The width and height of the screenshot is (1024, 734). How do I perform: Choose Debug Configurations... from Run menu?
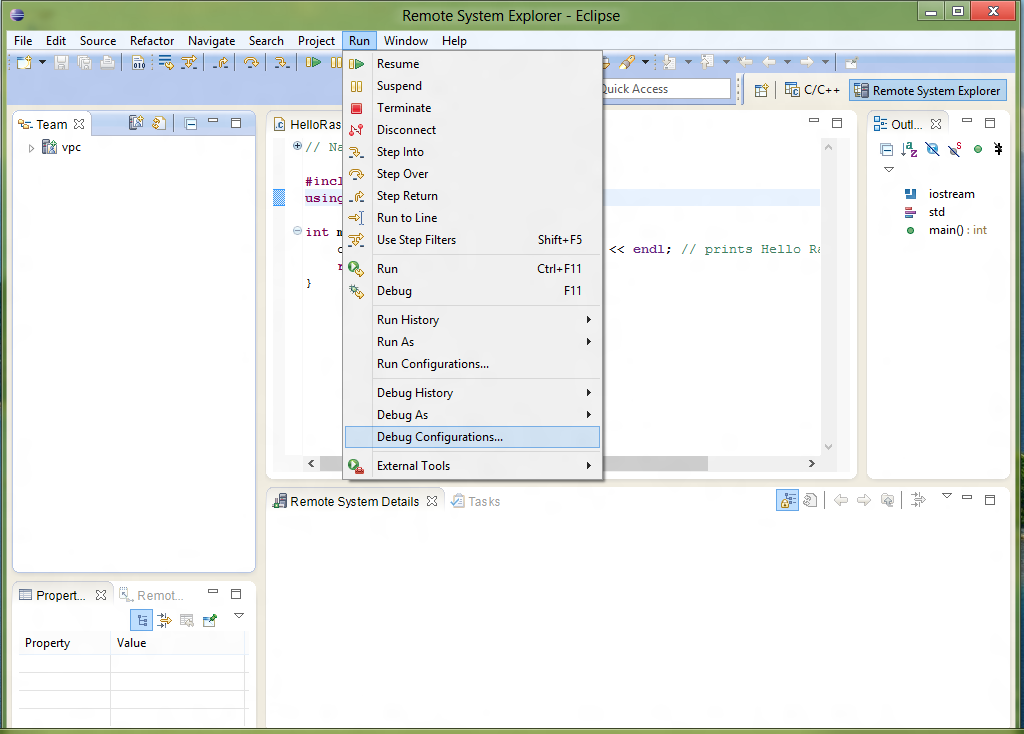(x=472, y=437)
